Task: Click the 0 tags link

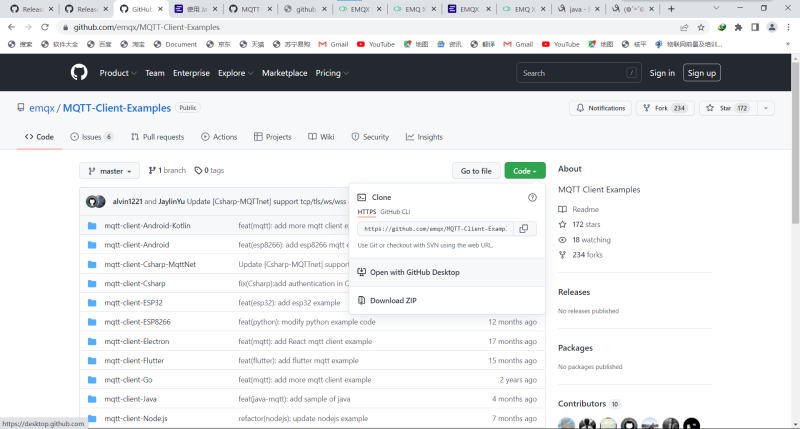Action: [x=209, y=170]
